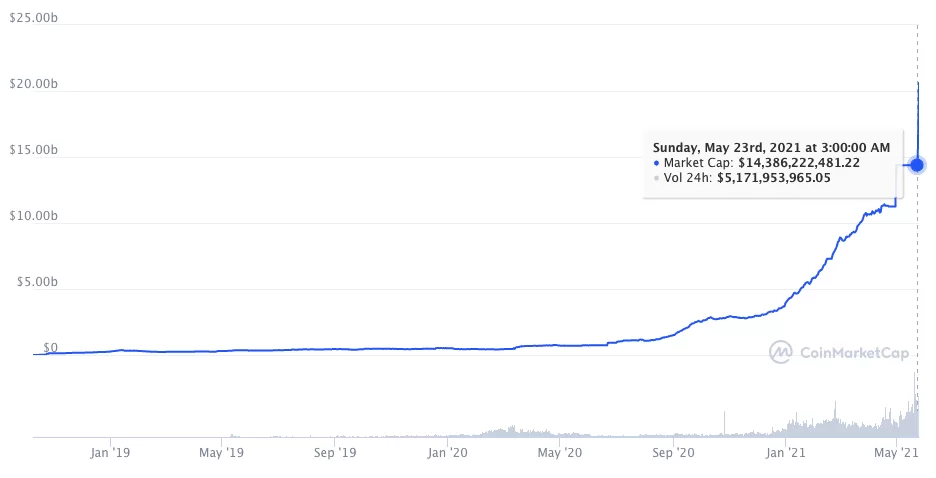Click the $10.00b y-axis label
Screen dimensions: 936x478
coord(33,216)
